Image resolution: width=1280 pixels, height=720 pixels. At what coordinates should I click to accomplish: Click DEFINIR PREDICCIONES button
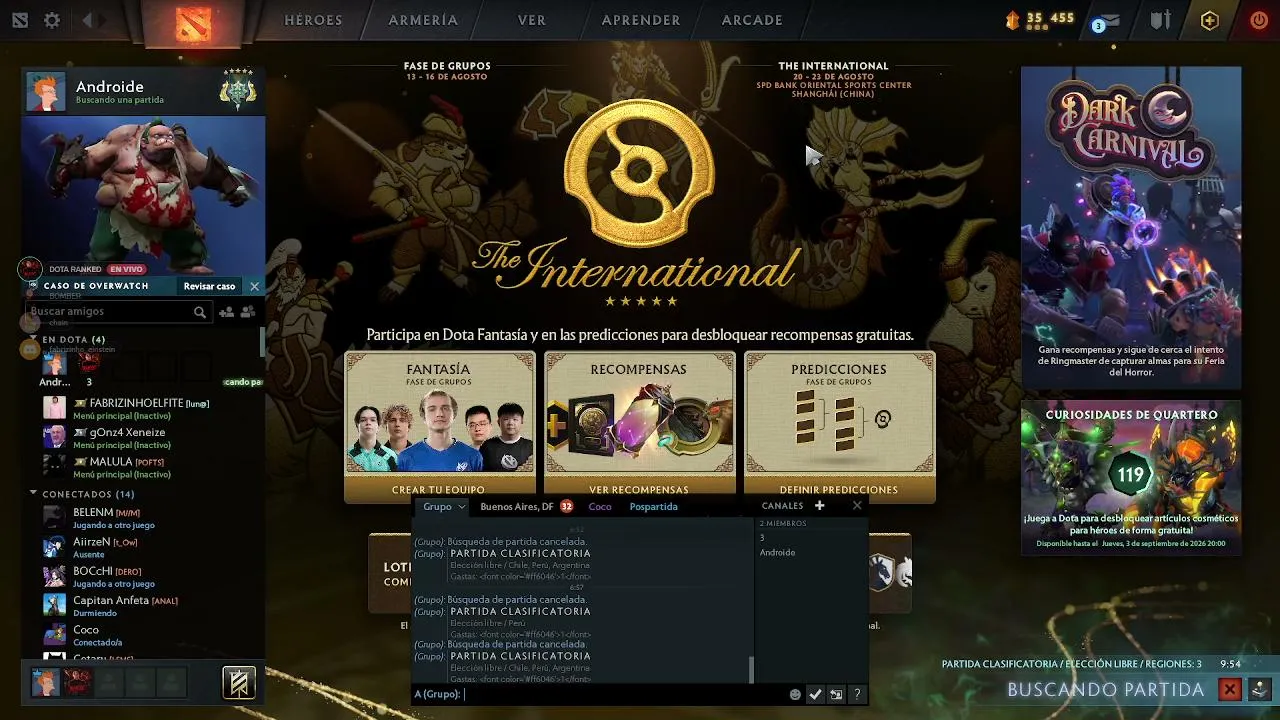tap(839, 490)
